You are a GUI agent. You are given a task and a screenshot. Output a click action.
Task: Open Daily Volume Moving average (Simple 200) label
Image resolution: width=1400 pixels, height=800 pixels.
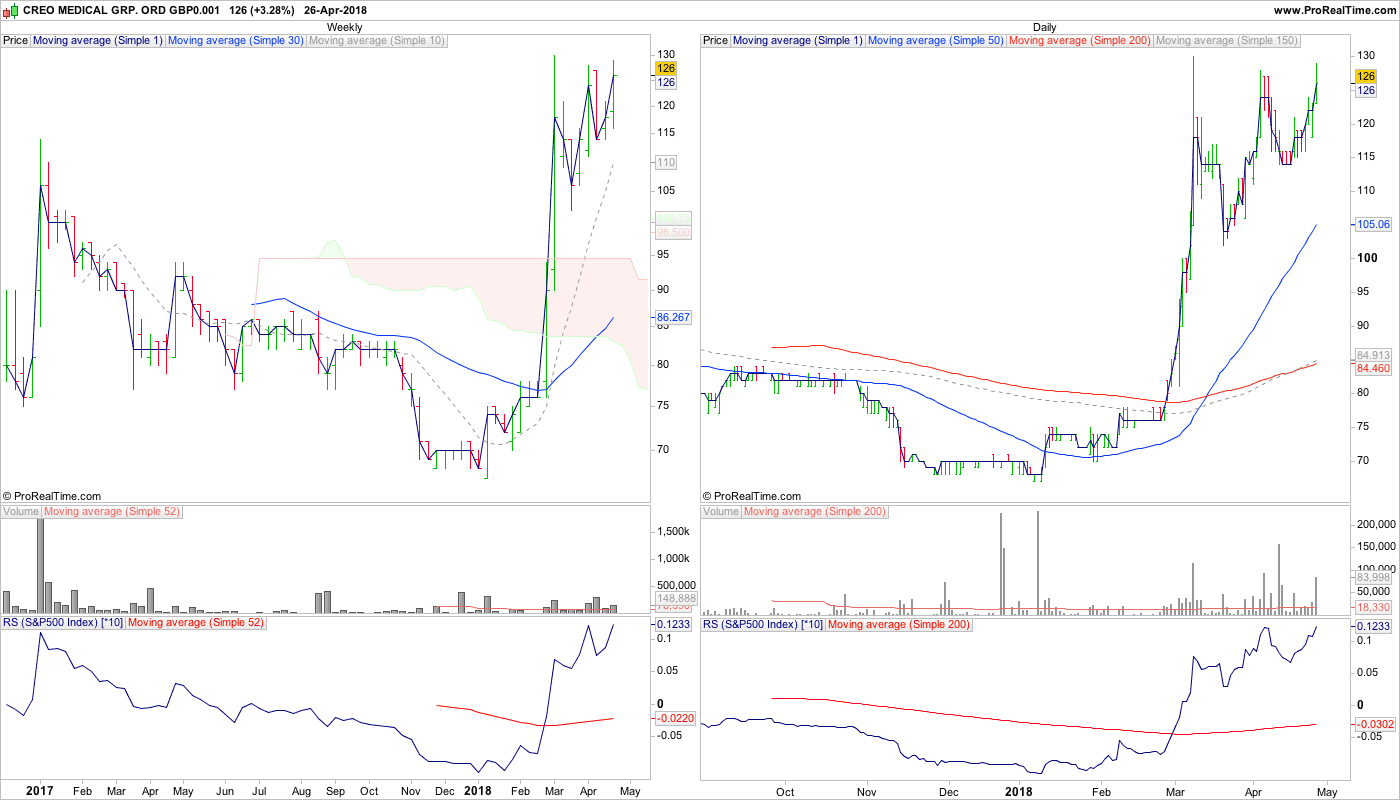tap(815, 512)
